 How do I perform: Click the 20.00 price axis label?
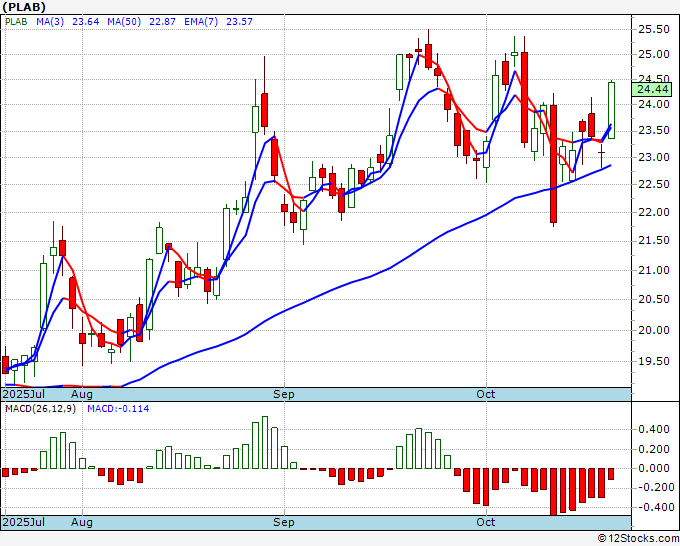point(654,330)
